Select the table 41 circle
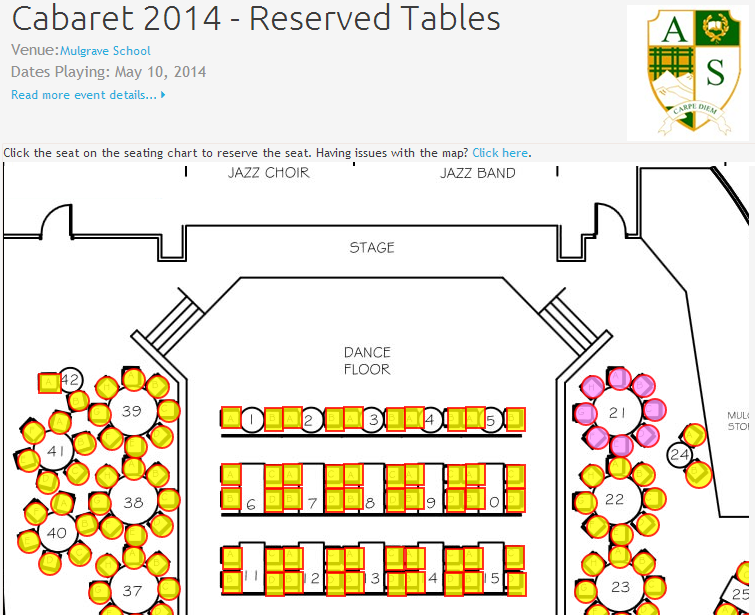 [54, 451]
